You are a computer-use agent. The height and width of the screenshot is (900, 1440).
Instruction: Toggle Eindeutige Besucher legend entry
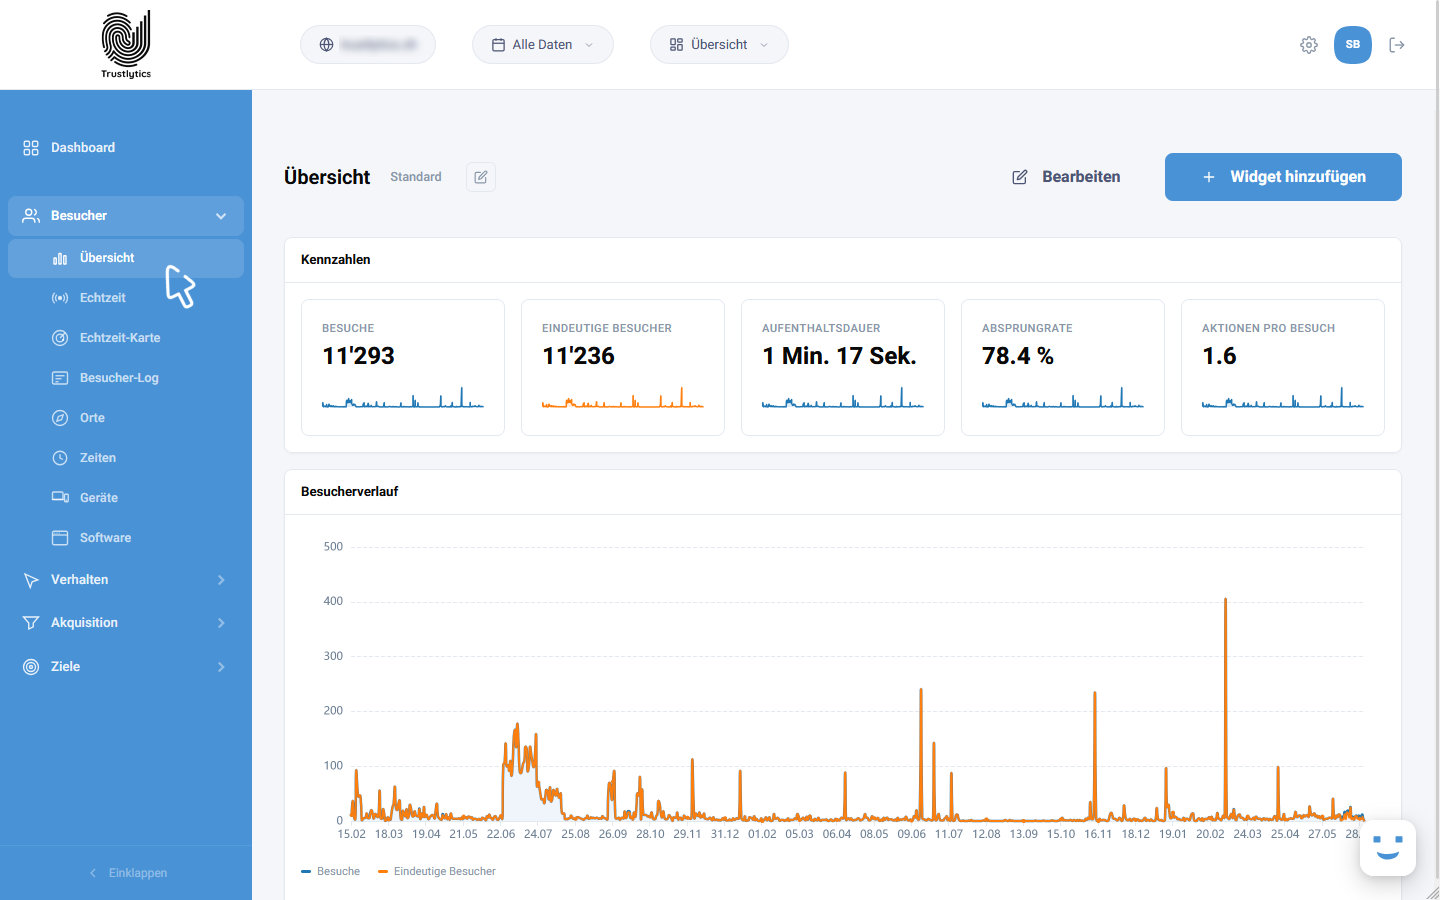coord(436,872)
